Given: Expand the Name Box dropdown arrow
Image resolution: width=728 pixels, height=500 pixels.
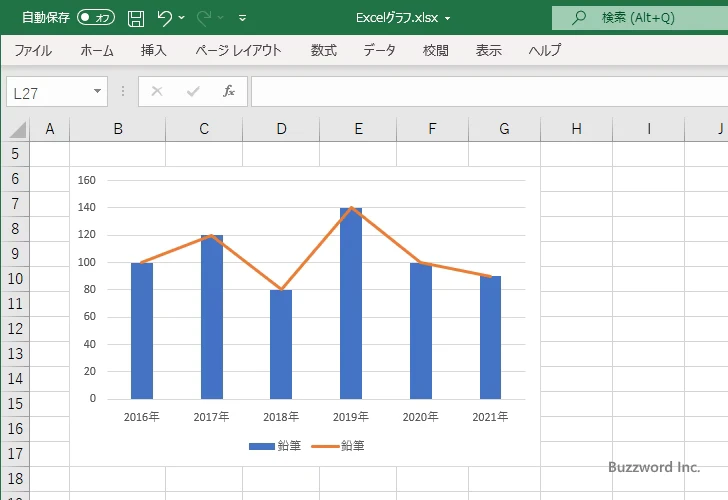Looking at the screenshot, I should tap(98, 91).
